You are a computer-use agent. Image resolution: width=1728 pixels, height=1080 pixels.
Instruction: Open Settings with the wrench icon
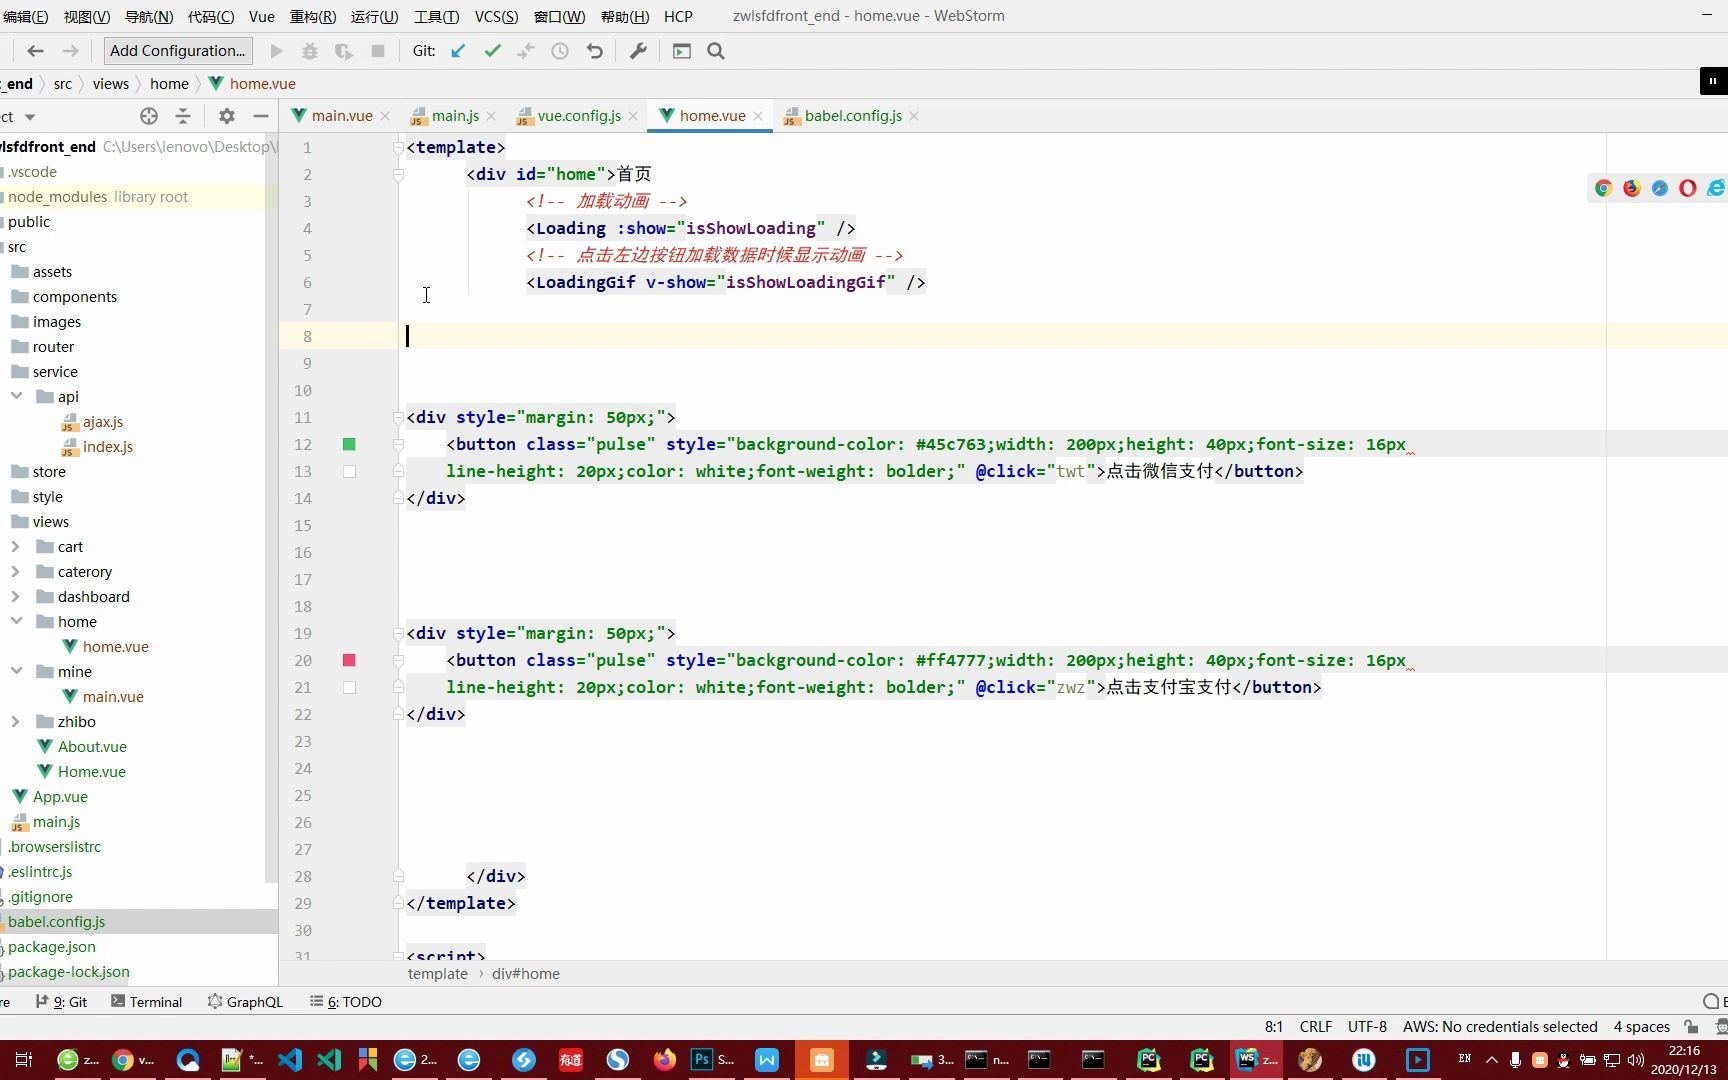(x=639, y=51)
